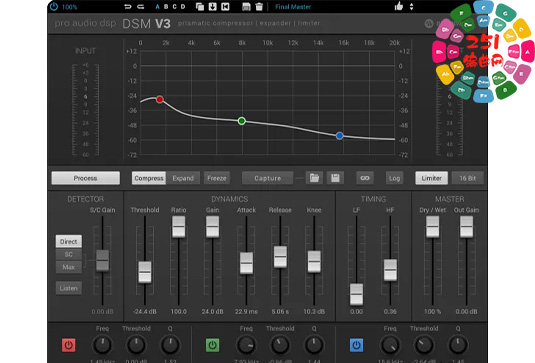Click the Timing LF fader handle
The image size is (535, 363).
tap(356, 294)
